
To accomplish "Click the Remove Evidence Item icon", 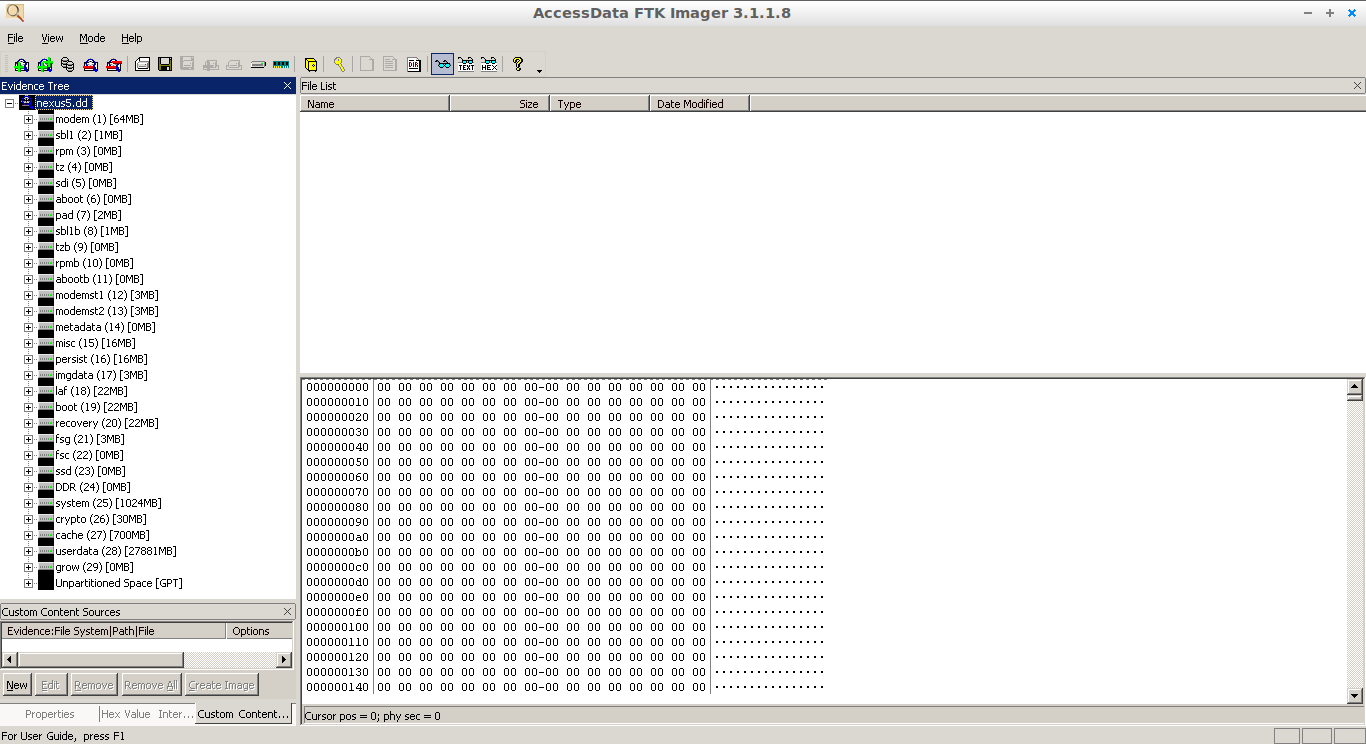I will pyautogui.click(x=90, y=64).
